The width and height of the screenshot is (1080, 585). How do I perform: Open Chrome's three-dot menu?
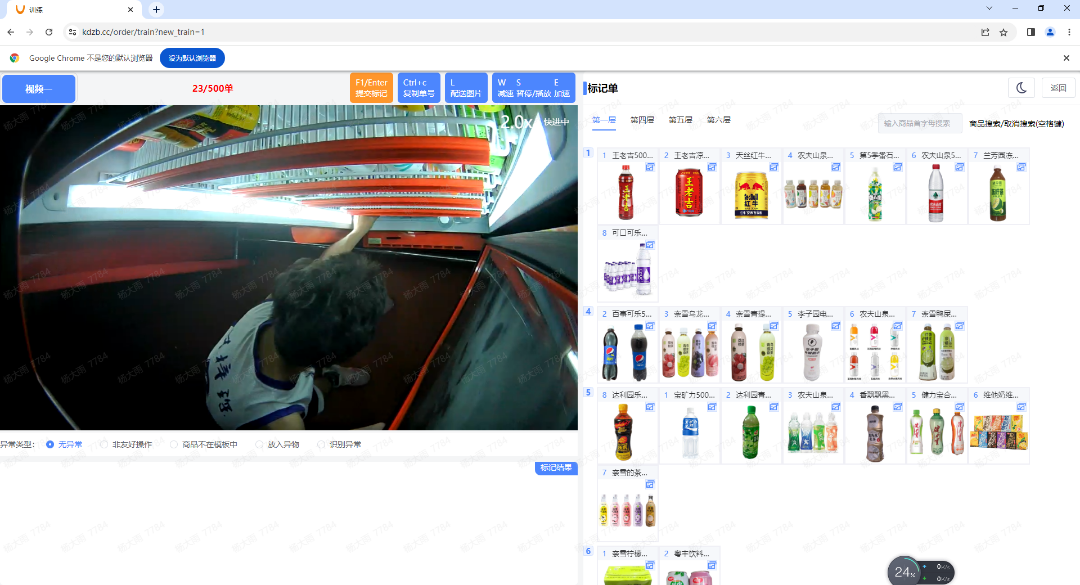click(x=1068, y=32)
